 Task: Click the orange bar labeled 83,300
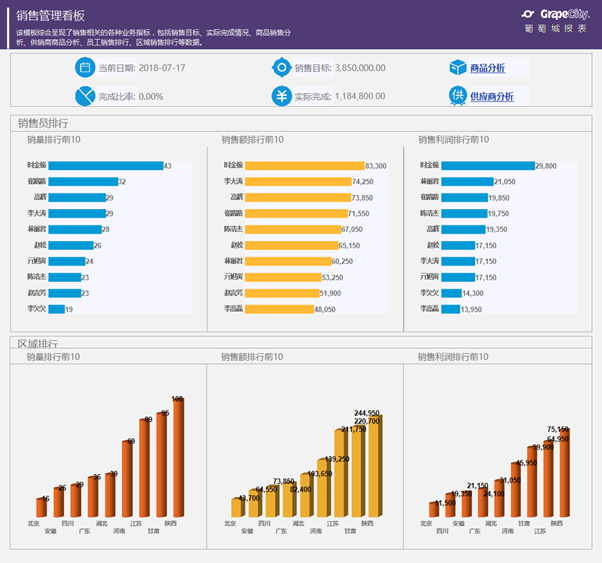click(x=305, y=166)
